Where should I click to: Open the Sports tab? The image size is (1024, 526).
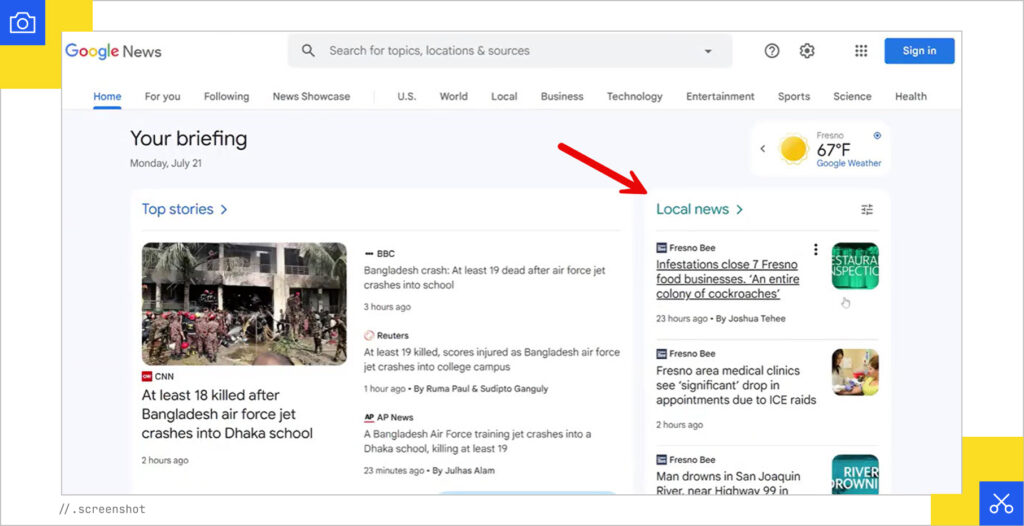pyautogui.click(x=794, y=97)
